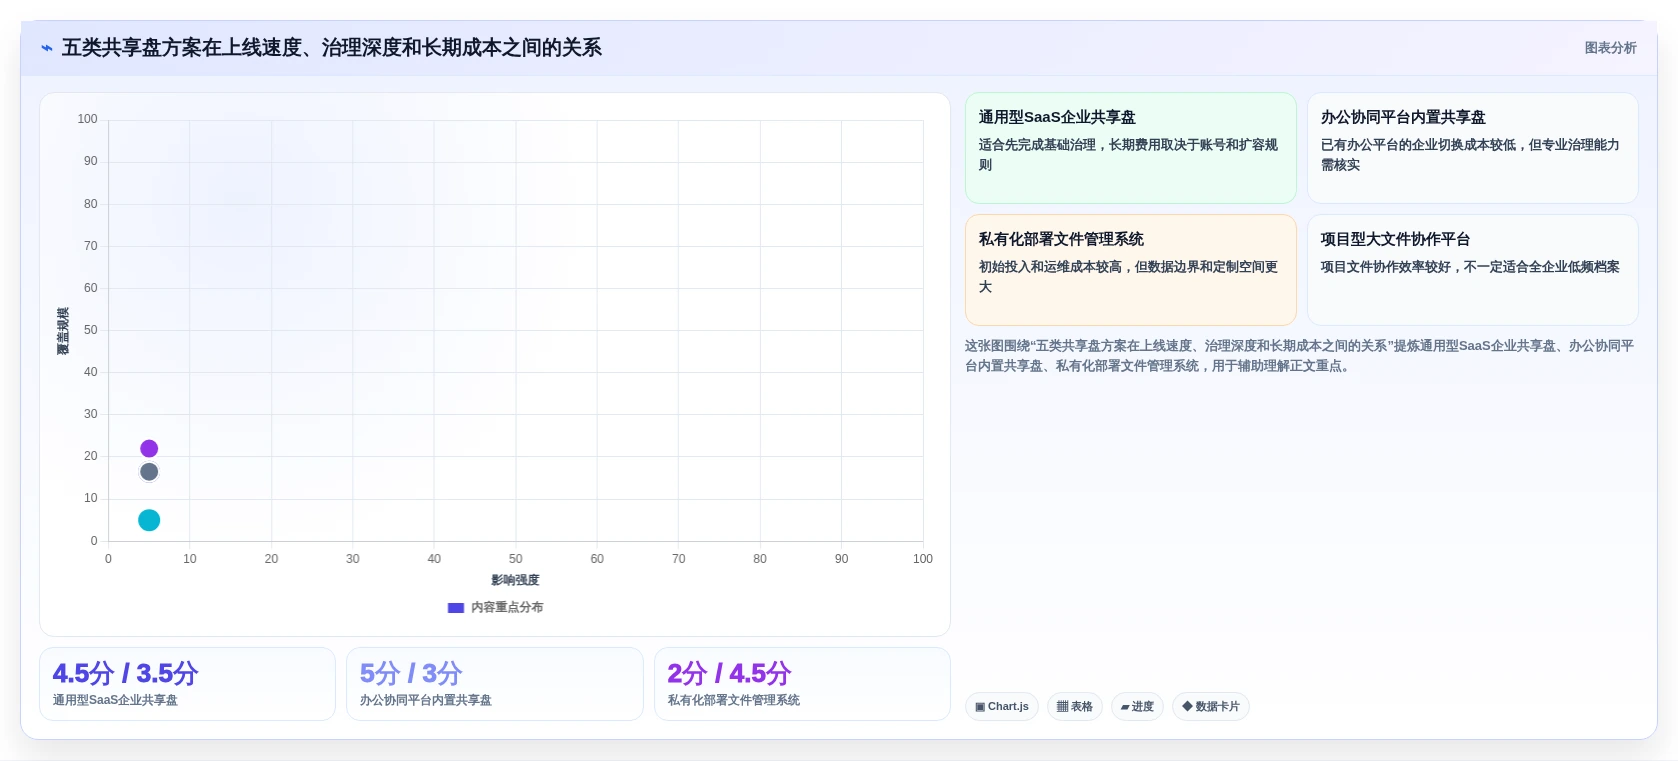Select the 数据卡片 data card tag chip
This screenshot has width=1678, height=761.
pyautogui.click(x=1211, y=707)
